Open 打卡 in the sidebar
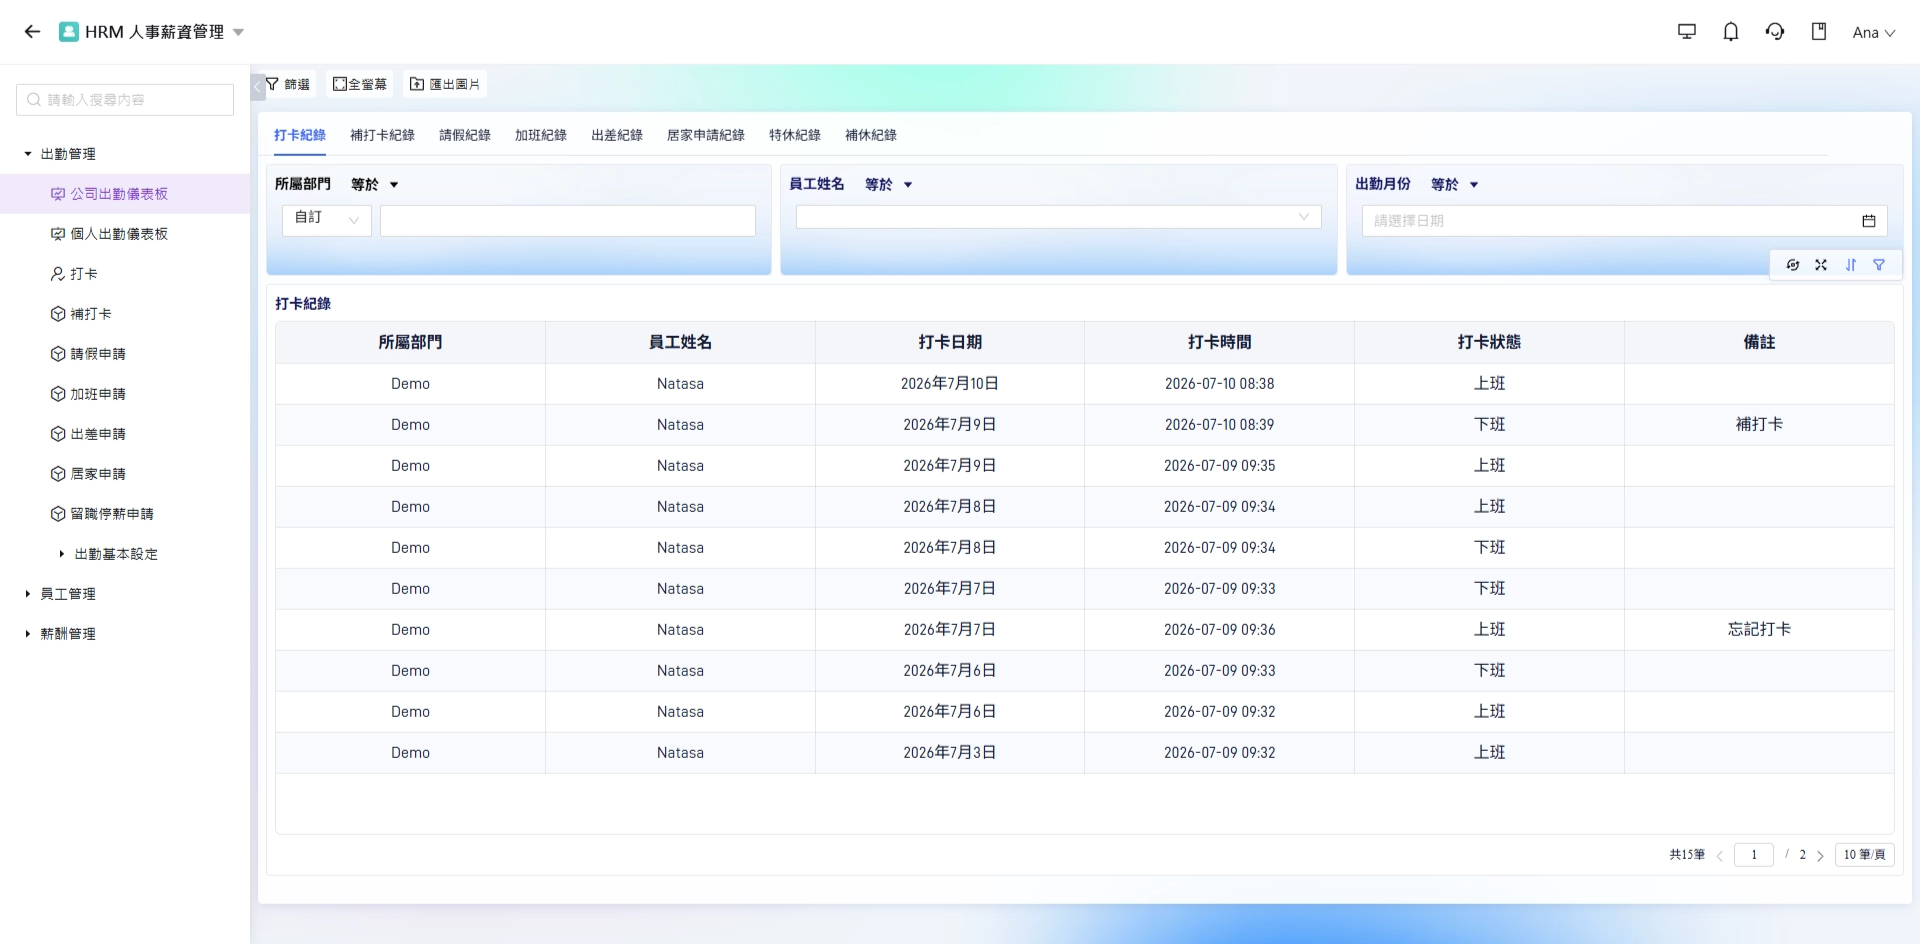 coord(125,274)
